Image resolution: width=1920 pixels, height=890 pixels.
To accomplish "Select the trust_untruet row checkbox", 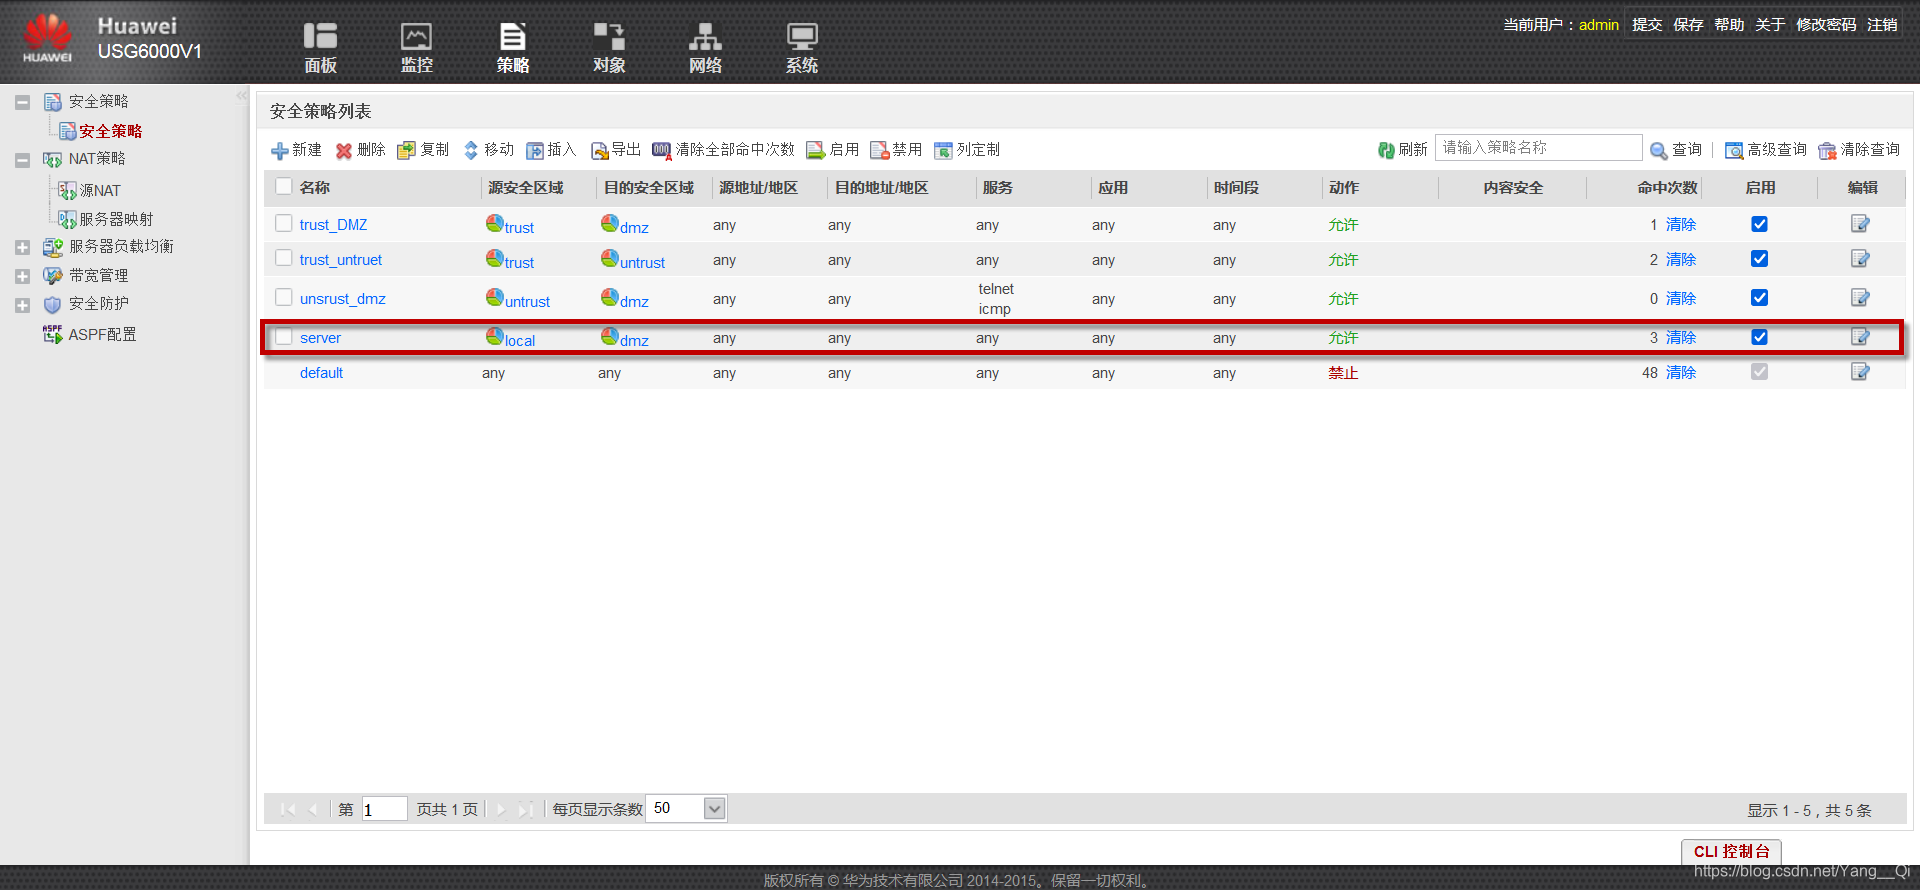I will [x=284, y=258].
